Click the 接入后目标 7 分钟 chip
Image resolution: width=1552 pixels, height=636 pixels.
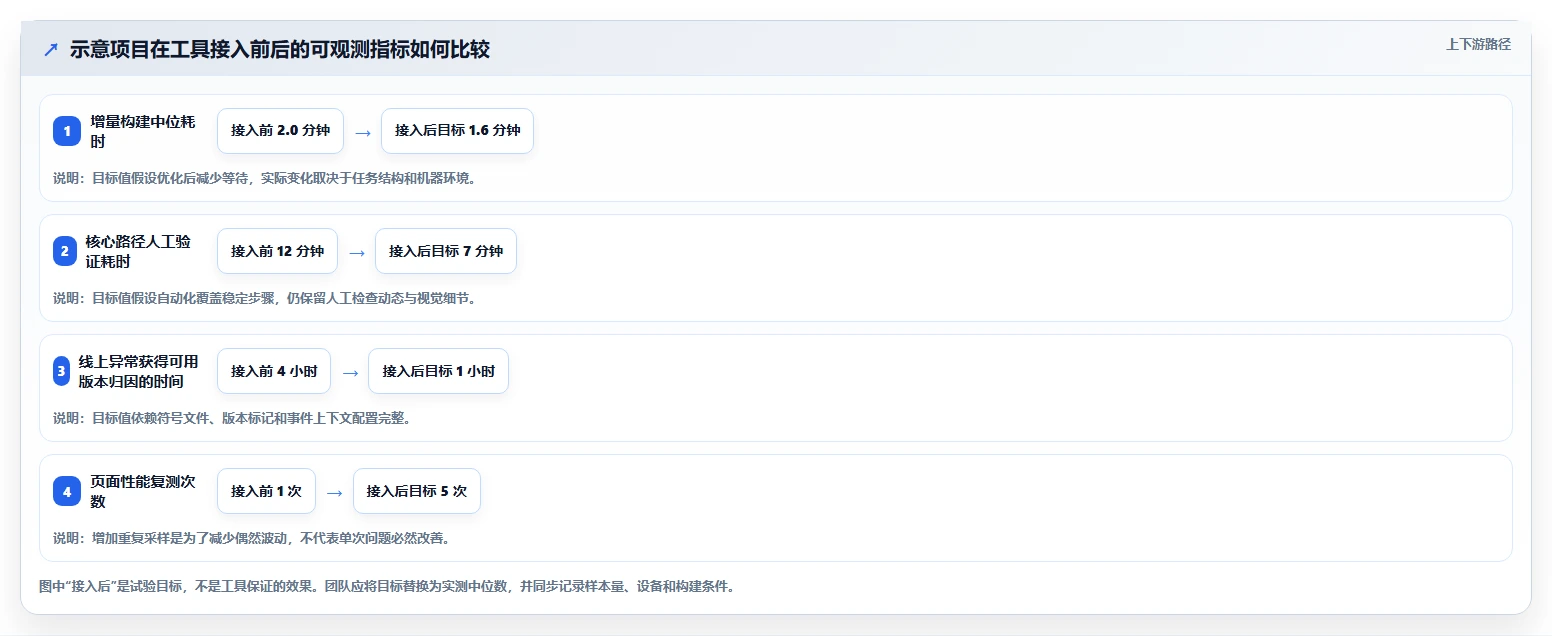pyautogui.click(x=446, y=251)
